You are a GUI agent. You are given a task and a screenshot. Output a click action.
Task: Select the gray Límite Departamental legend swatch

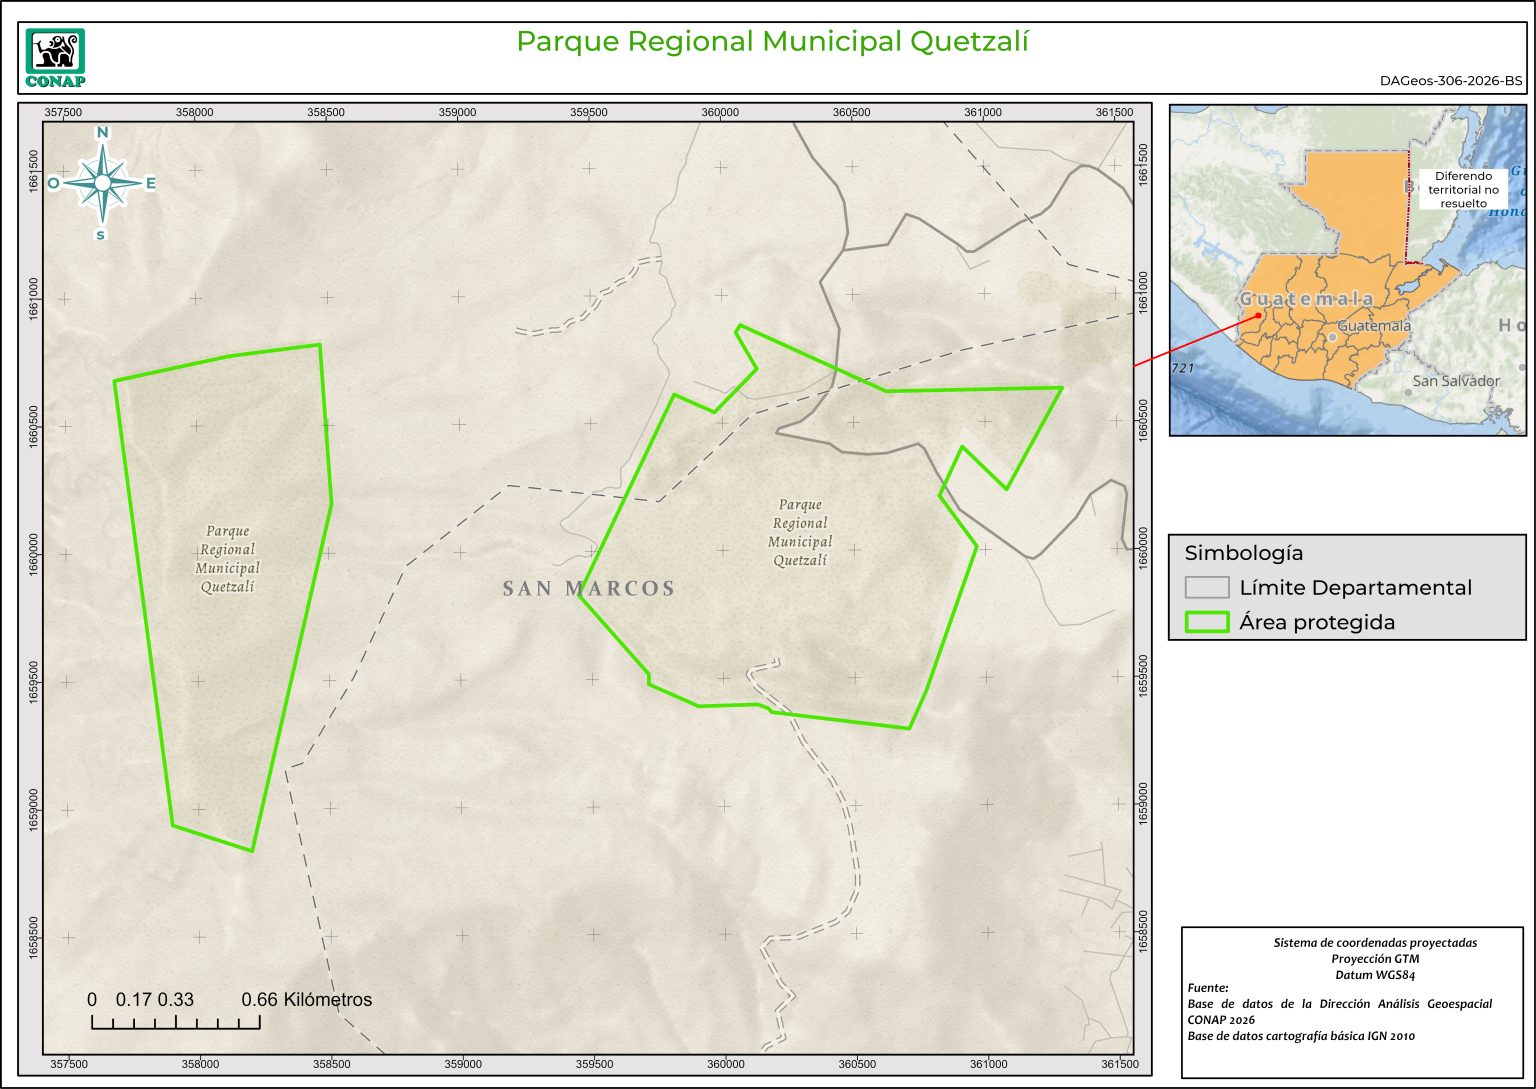1206,587
